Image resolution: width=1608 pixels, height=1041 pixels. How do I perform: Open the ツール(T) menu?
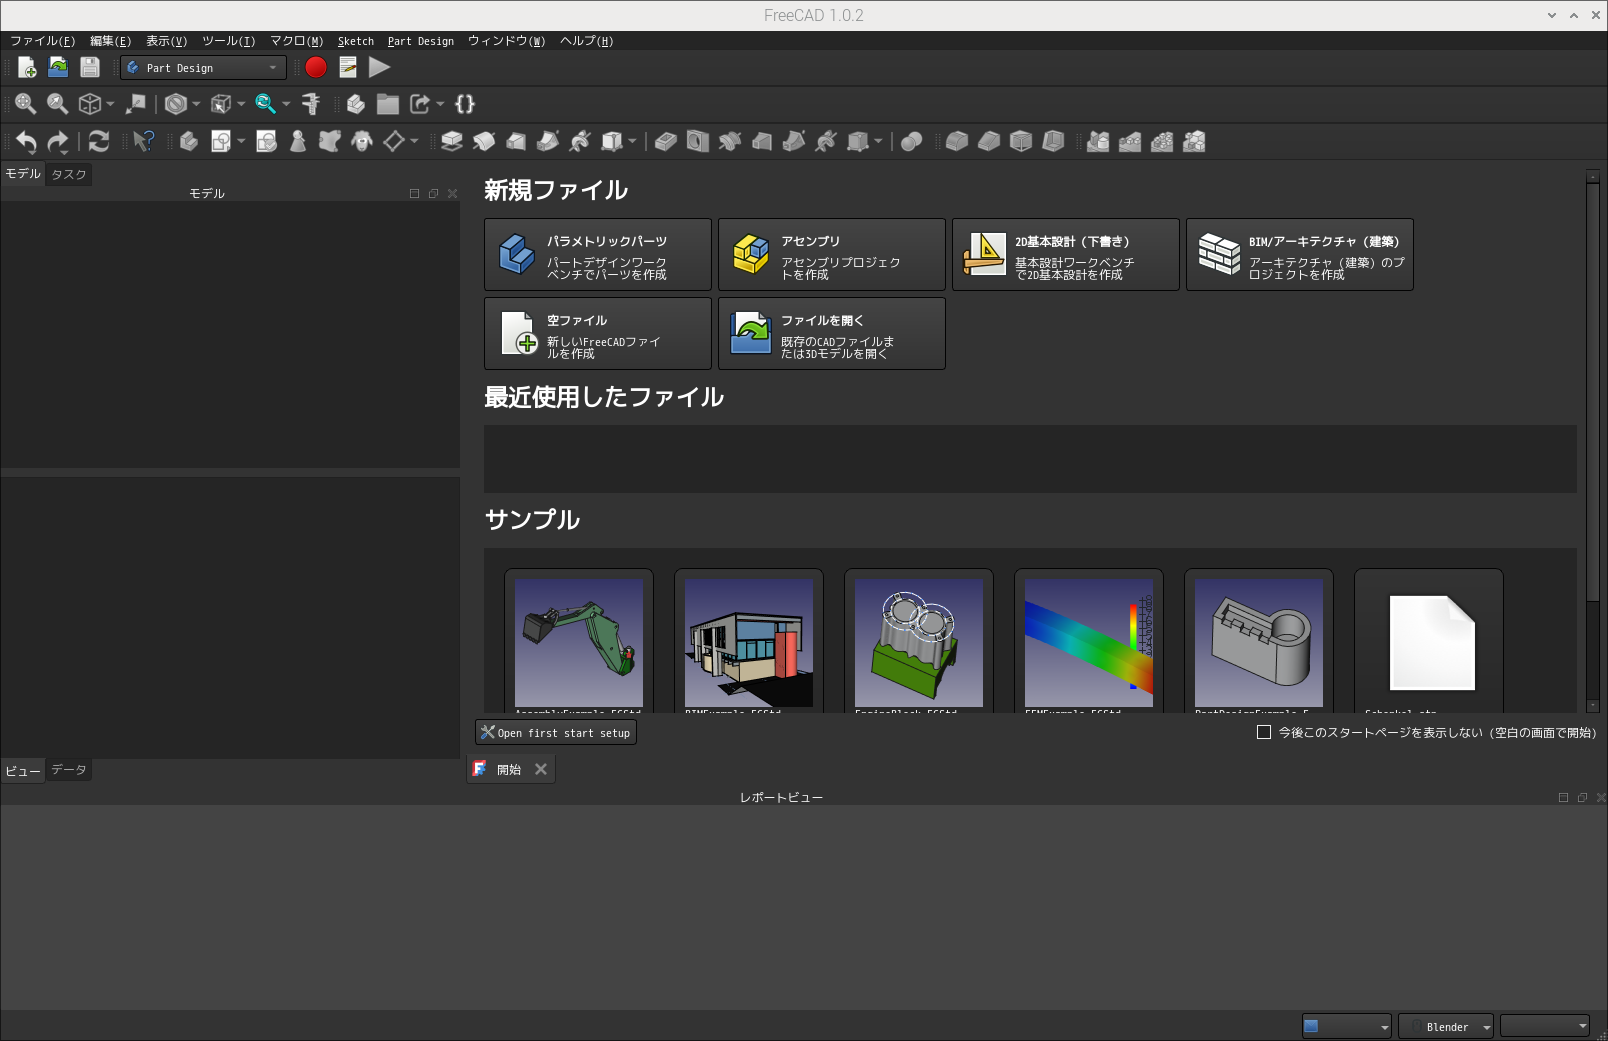[x=229, y=41]
